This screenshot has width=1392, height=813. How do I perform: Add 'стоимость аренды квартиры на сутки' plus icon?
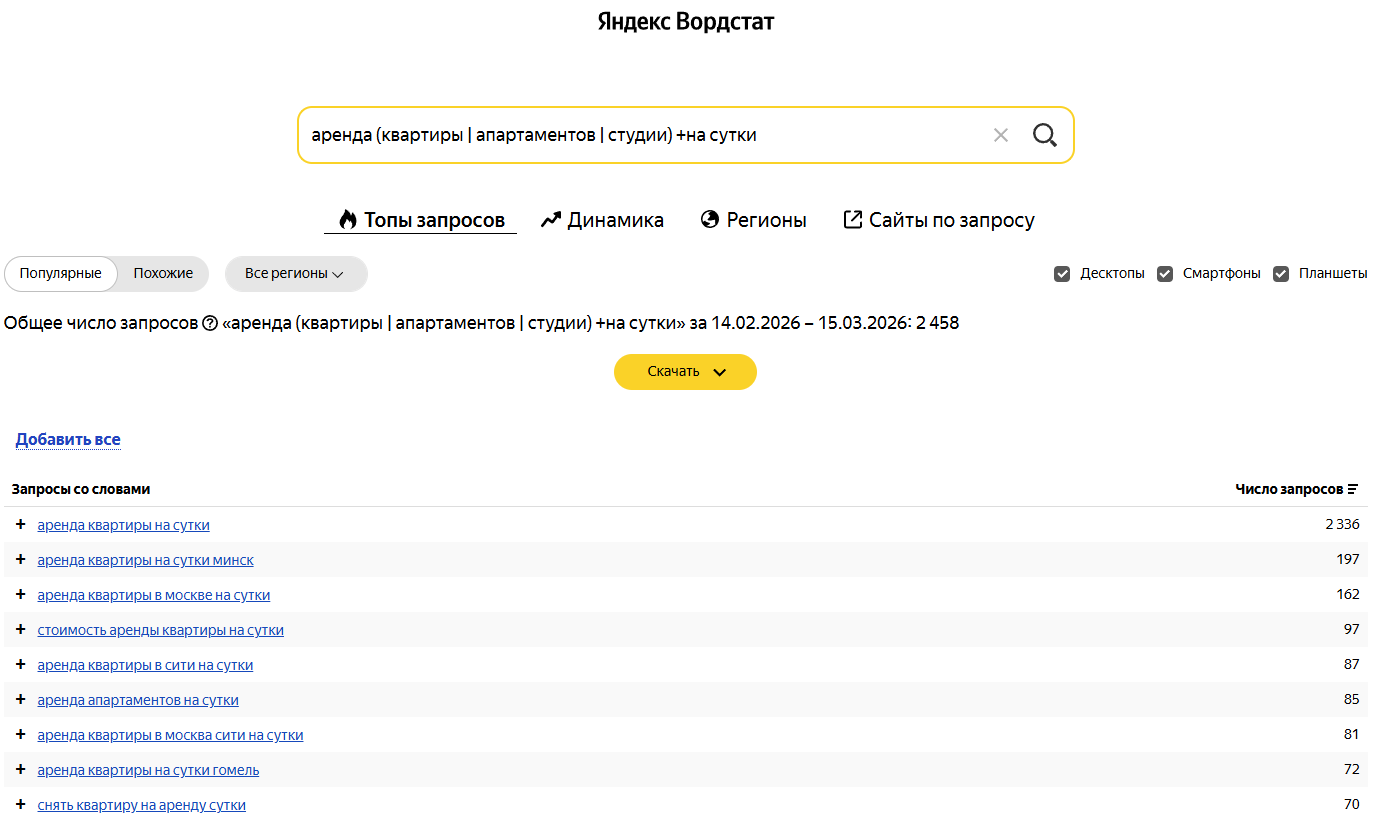[x=20, y=629]
